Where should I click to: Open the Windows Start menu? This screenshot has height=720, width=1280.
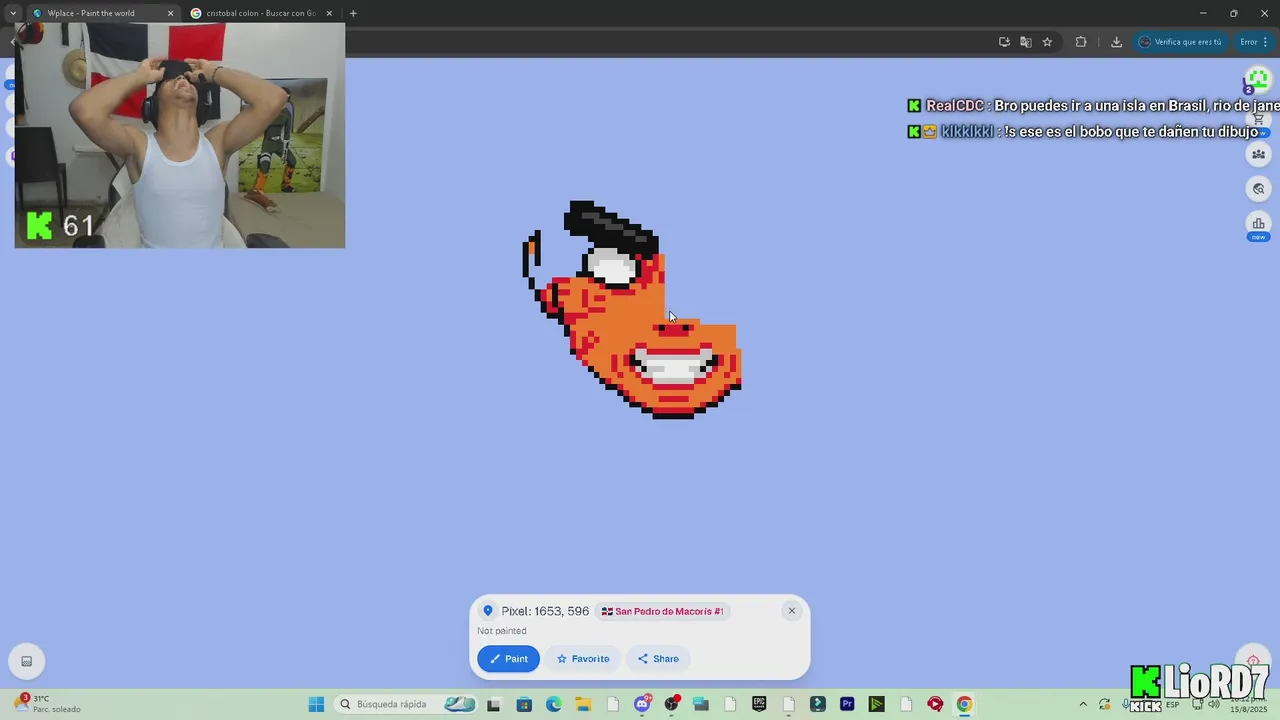[316, 704]
